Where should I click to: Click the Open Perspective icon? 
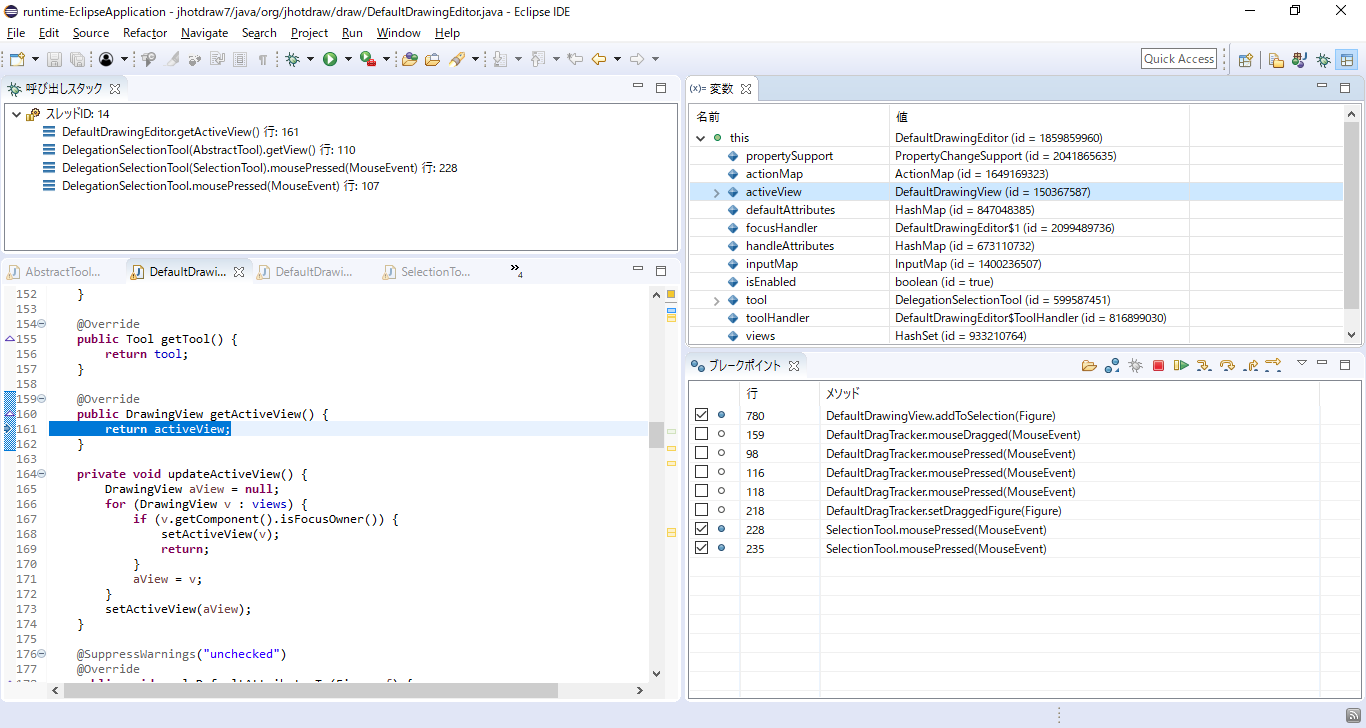click(x=1246, y=60)
